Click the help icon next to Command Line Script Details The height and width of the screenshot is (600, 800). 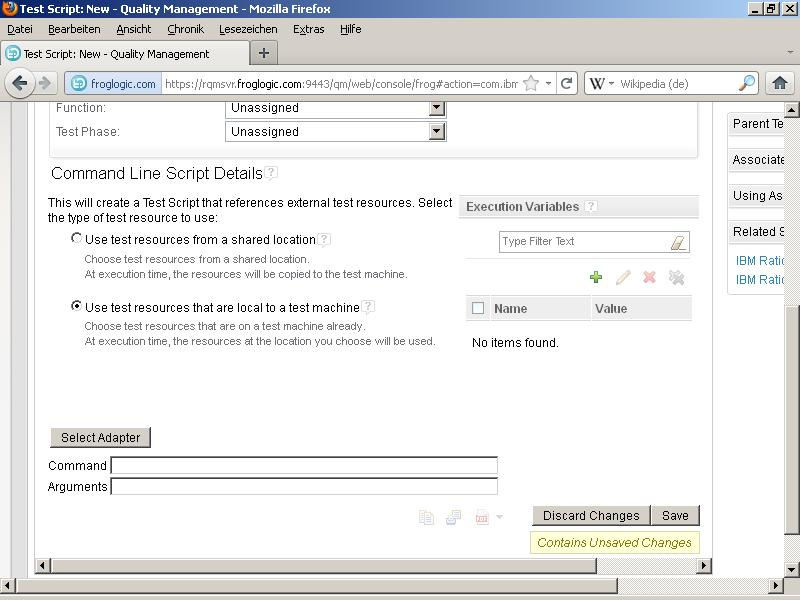pyautogui.click(x=271, y=173)
